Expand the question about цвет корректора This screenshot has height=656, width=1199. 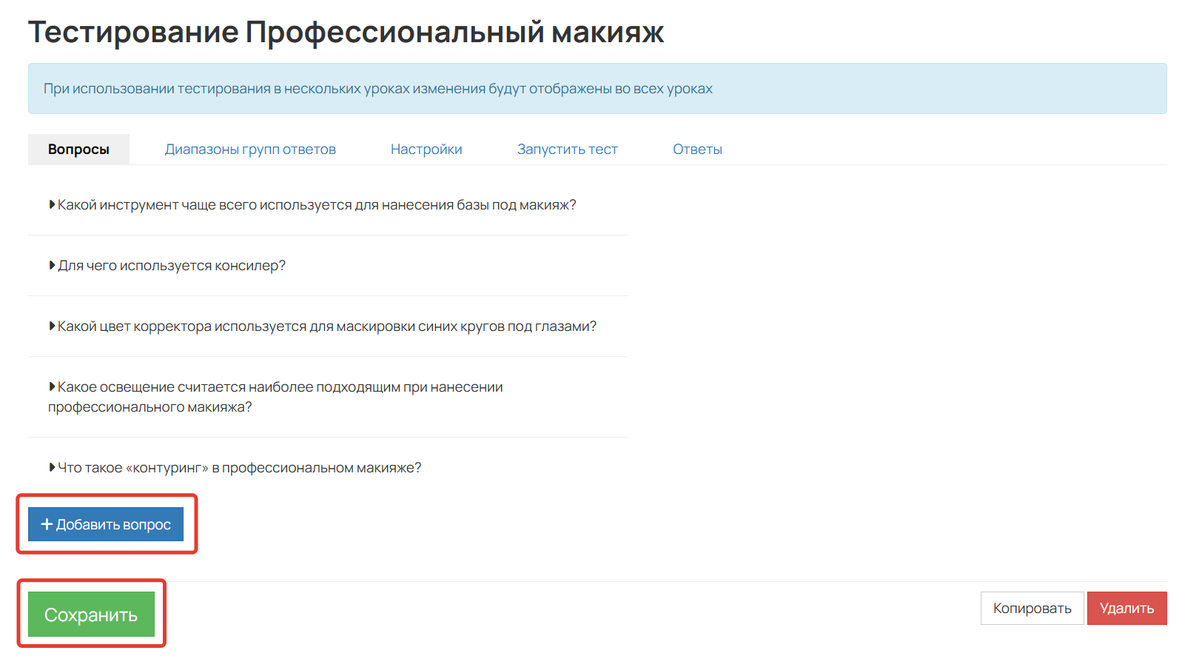(x=322, y=326)
